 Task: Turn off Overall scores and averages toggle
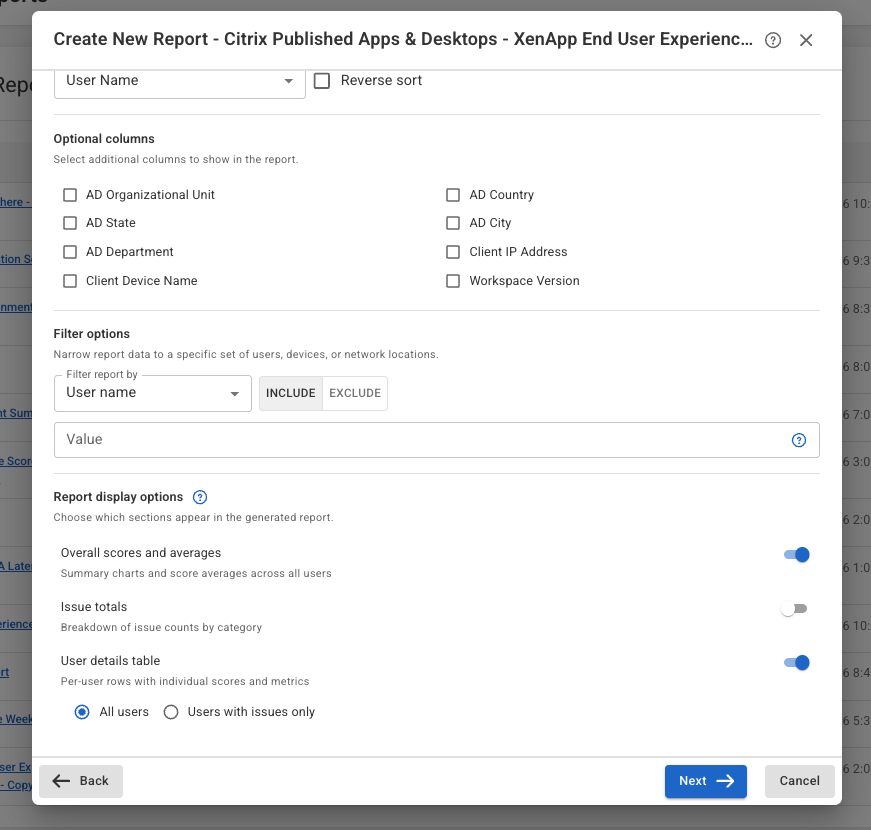(x=797, y=554)
